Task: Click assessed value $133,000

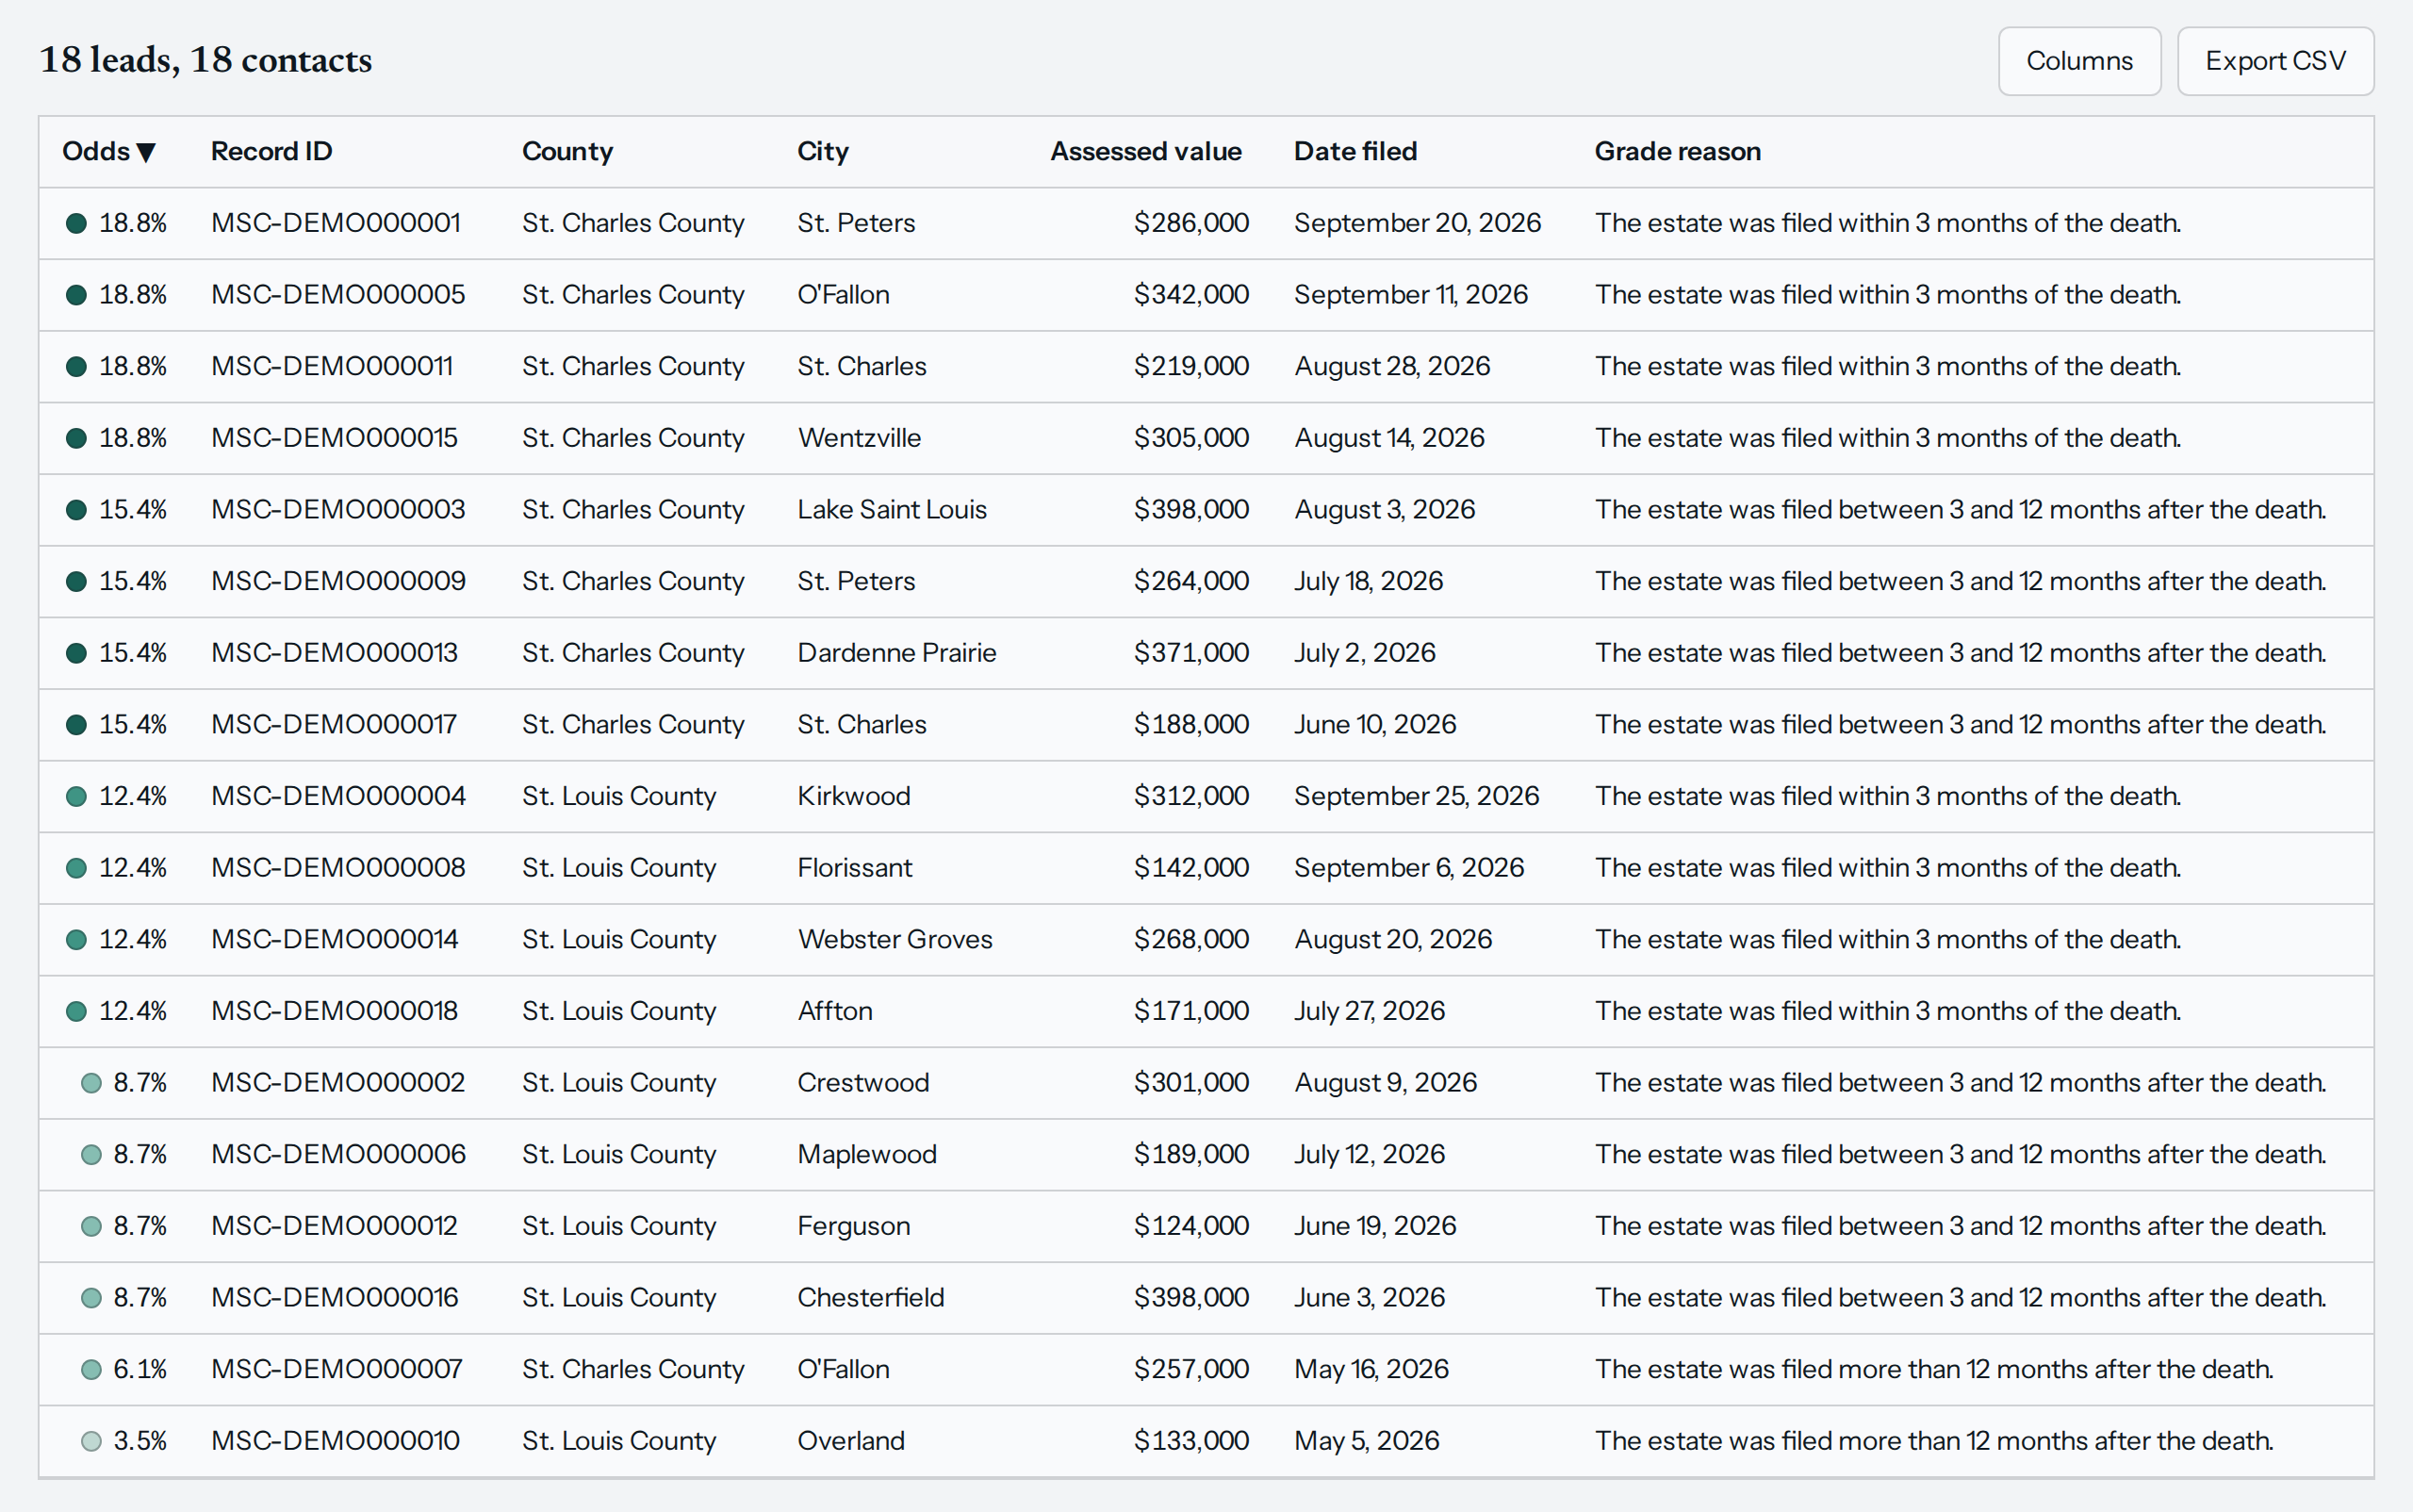Action: point(1191,1441)
